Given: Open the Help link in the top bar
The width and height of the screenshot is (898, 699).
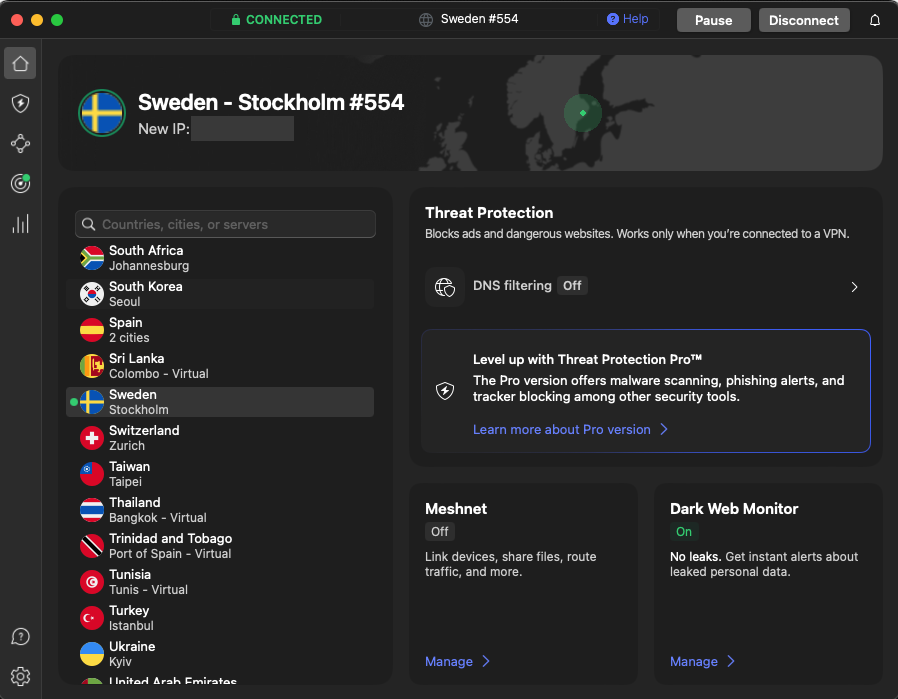Looking at the screenshot, I should (628, 19).
